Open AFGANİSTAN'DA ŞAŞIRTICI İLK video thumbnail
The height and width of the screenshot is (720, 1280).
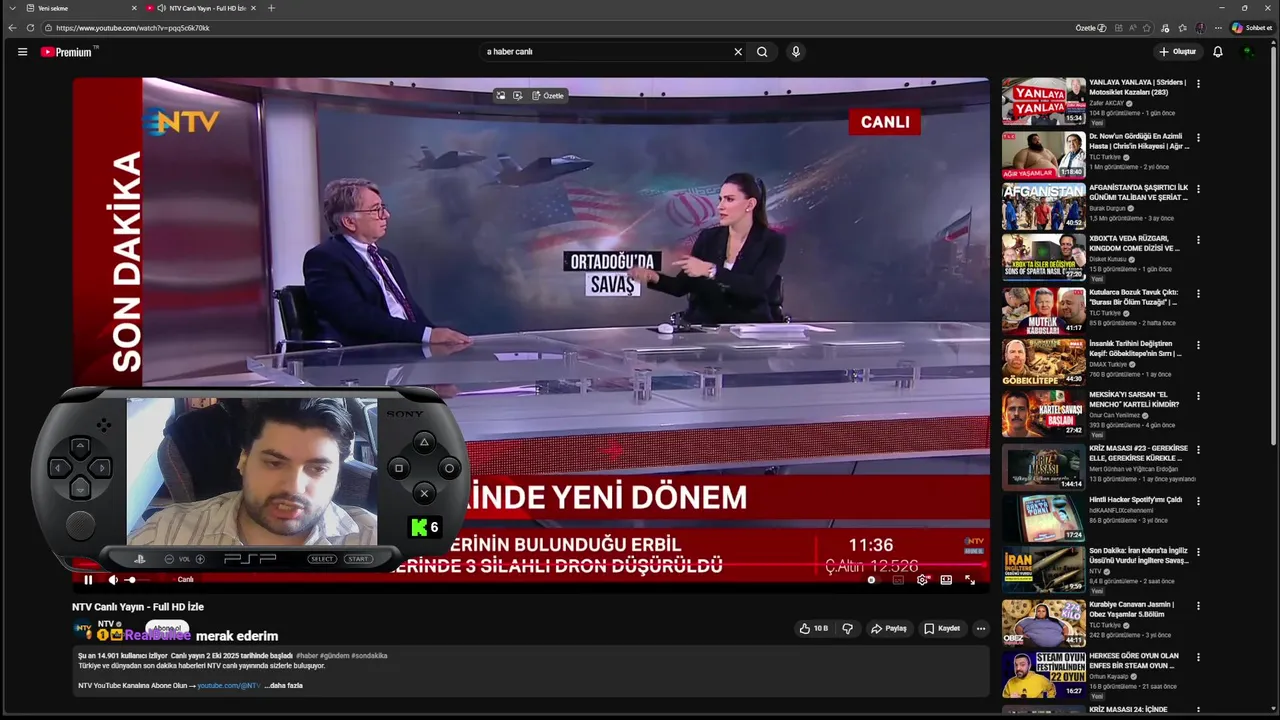point(1043,205)
